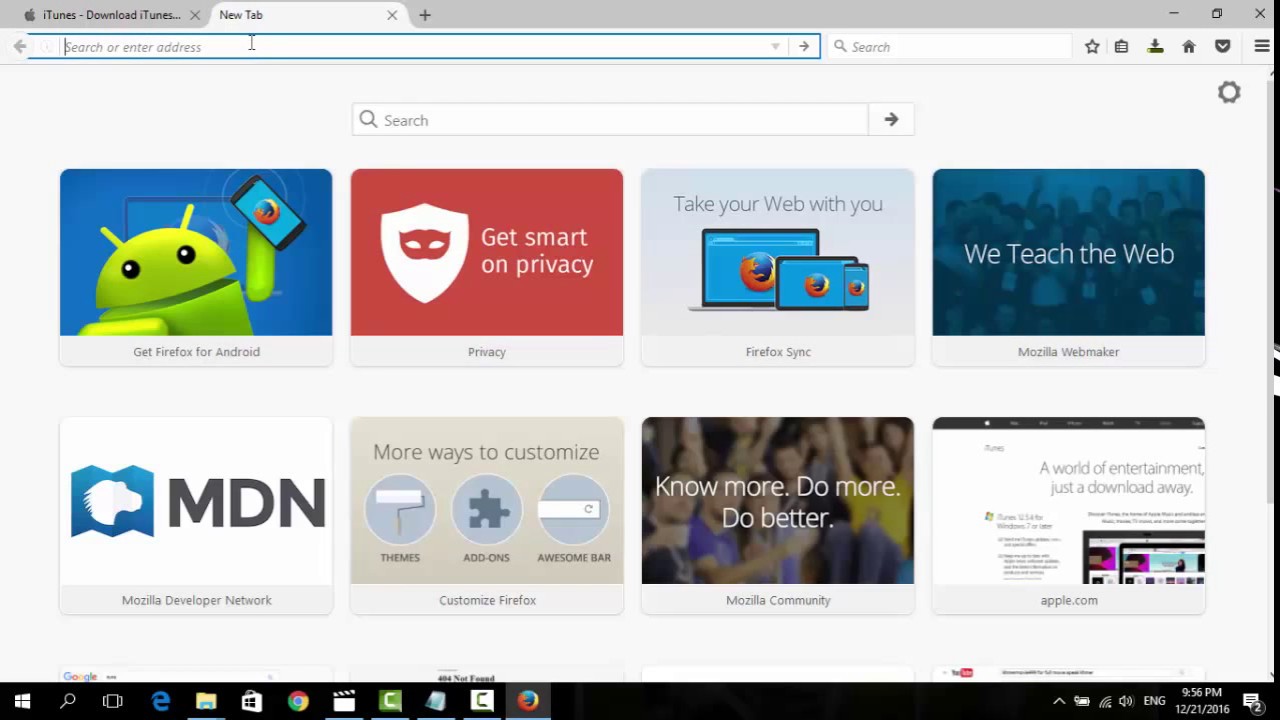1280x720 pixels.
Task: Click the Windows Start button
Action: (22, 701)
